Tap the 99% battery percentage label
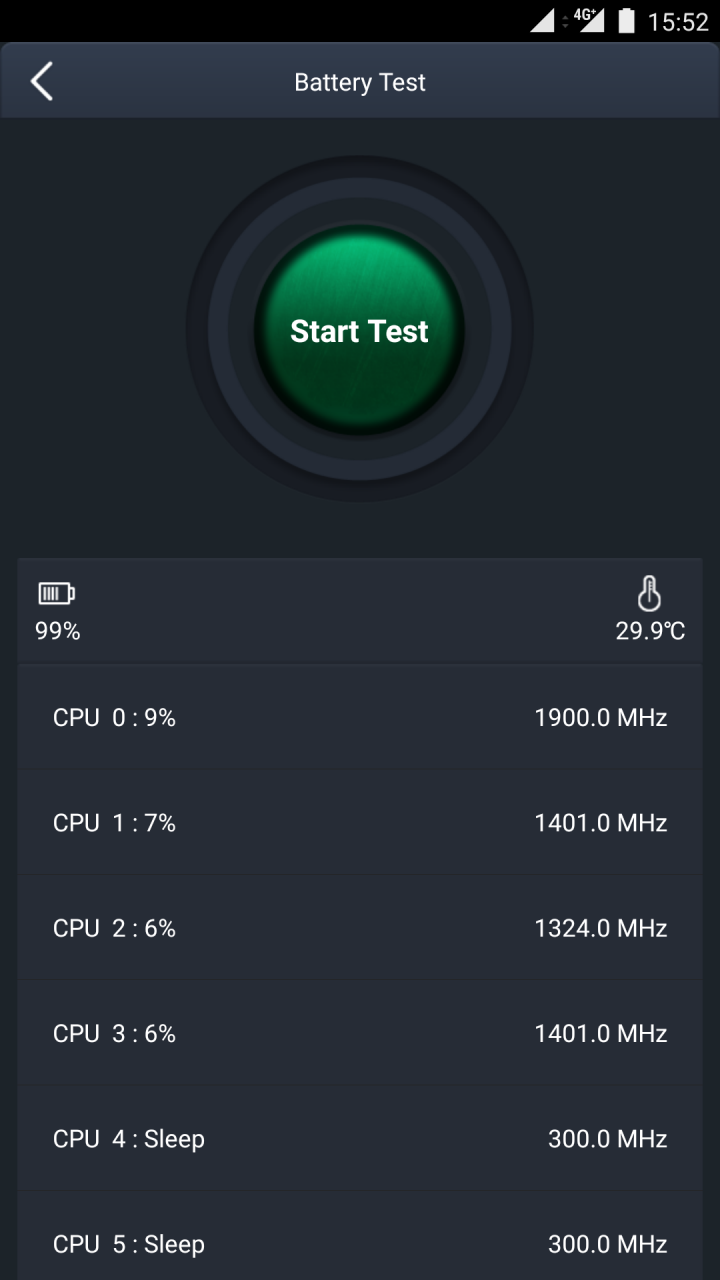The image size is (720, 1280). tap(57, 631)
